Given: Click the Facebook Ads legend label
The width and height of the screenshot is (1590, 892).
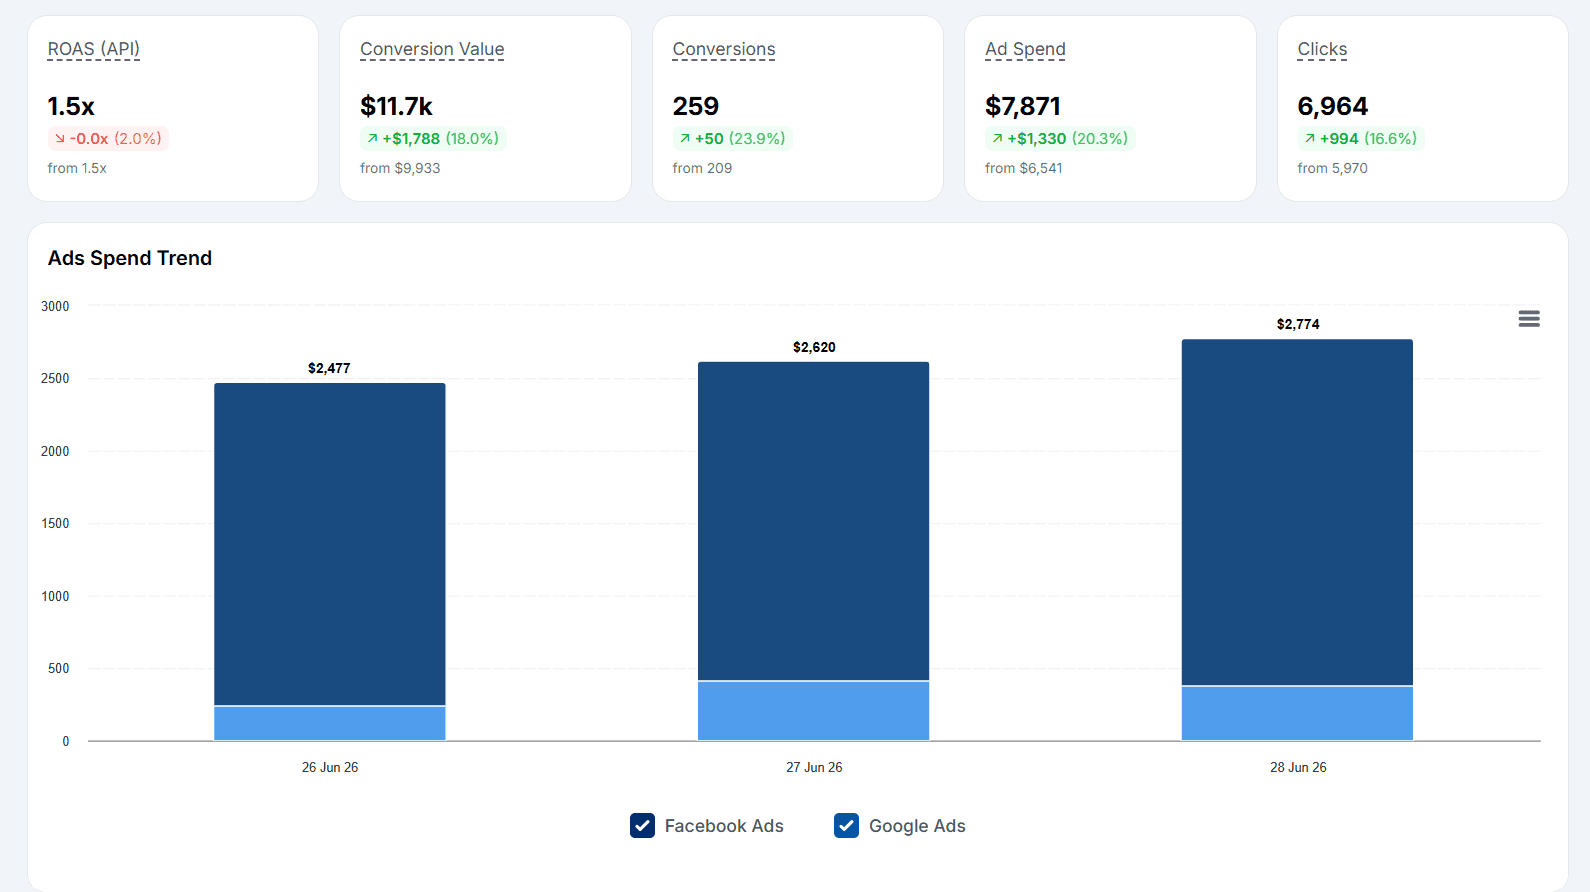Looking at the screenshot, I should (x=724, y=826).
